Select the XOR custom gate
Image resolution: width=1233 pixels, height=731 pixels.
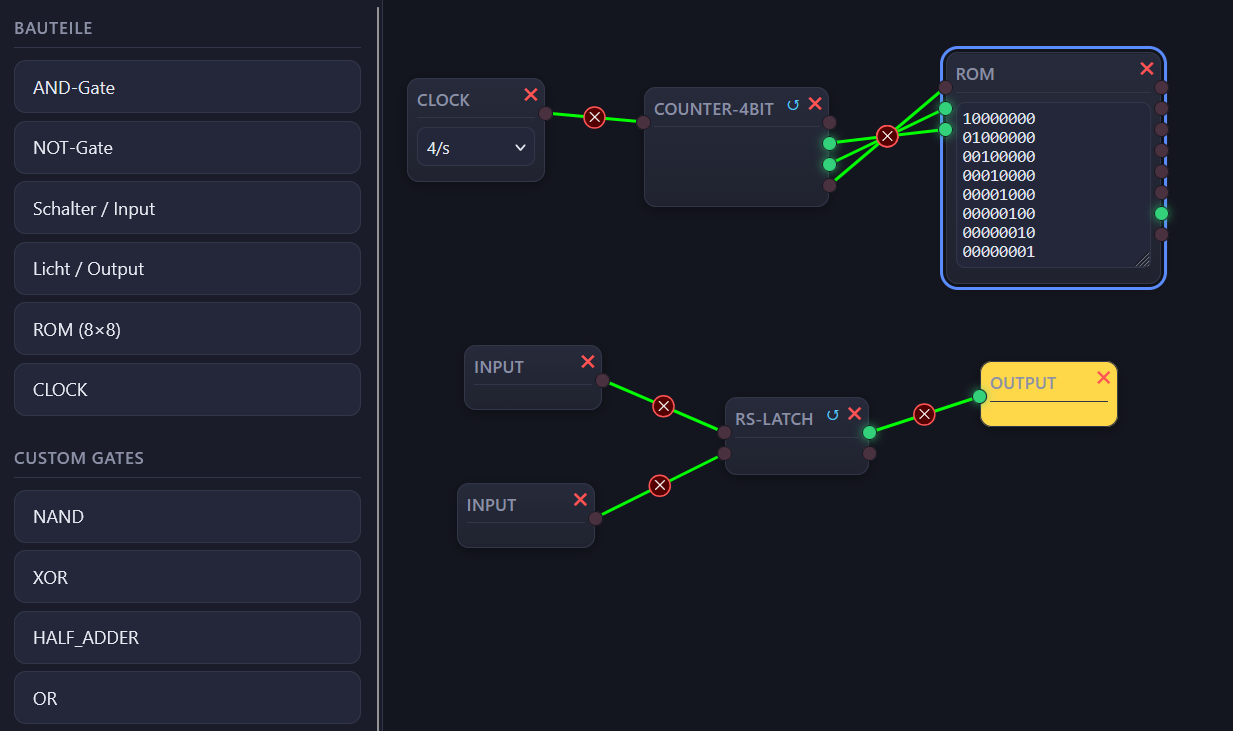(x=187, y=577)
